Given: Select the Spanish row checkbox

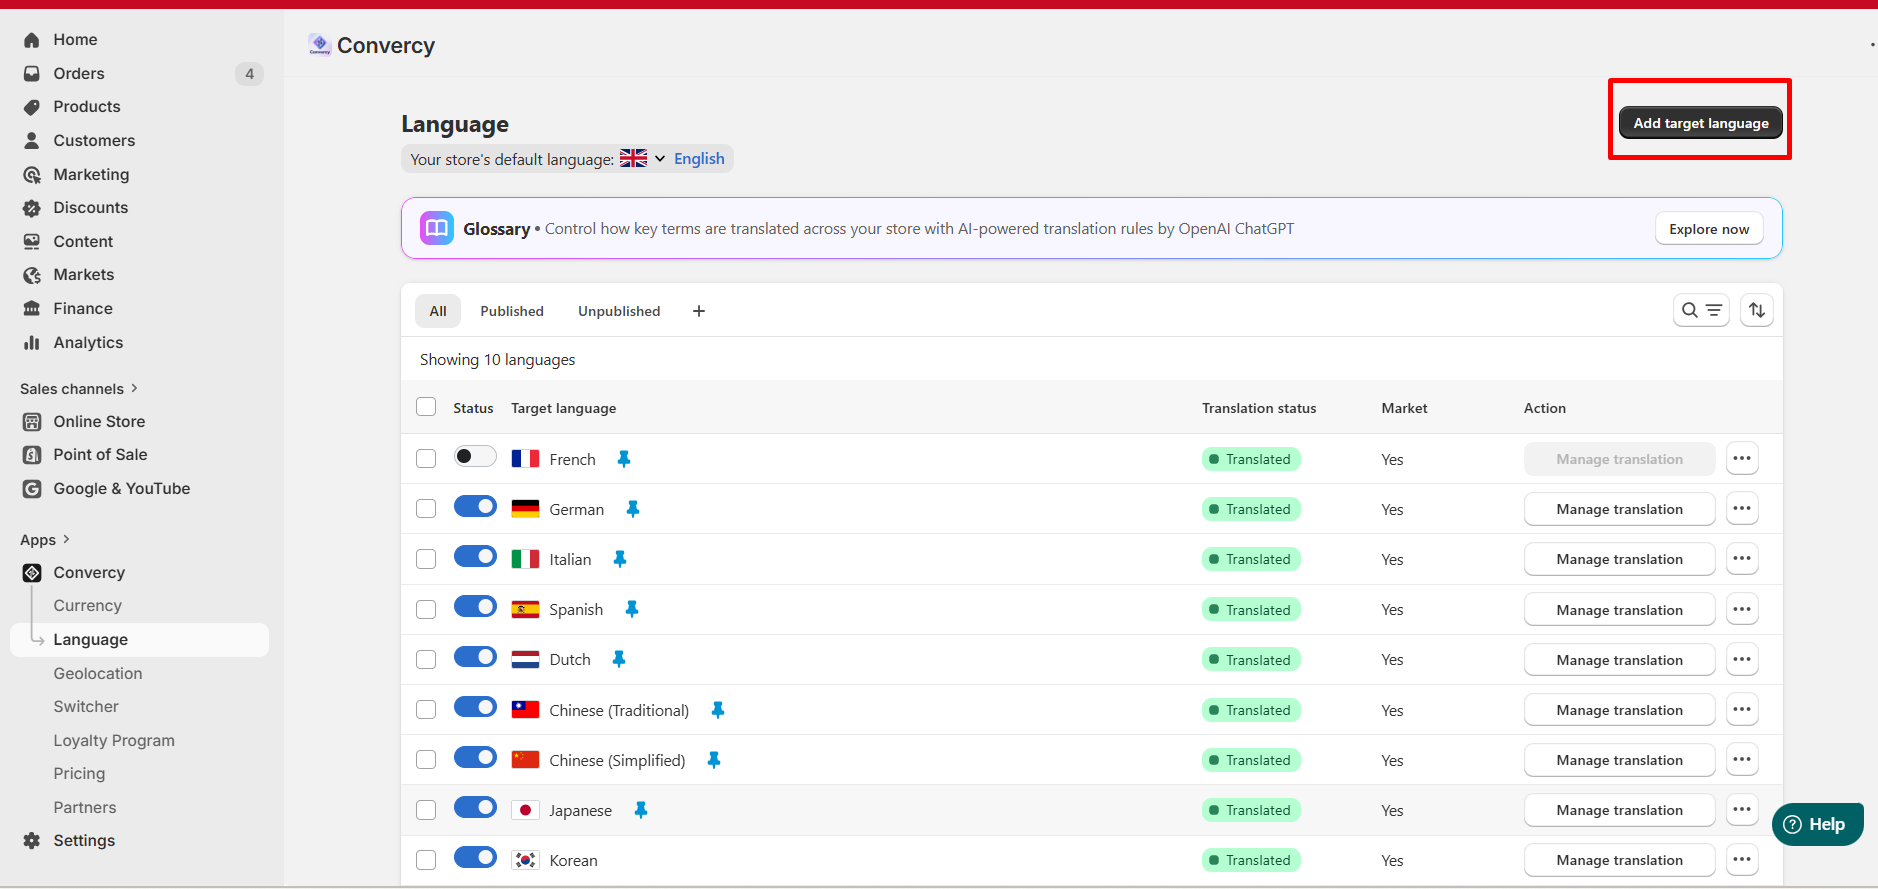Looking at the screenshot, I should pos(426,609).
